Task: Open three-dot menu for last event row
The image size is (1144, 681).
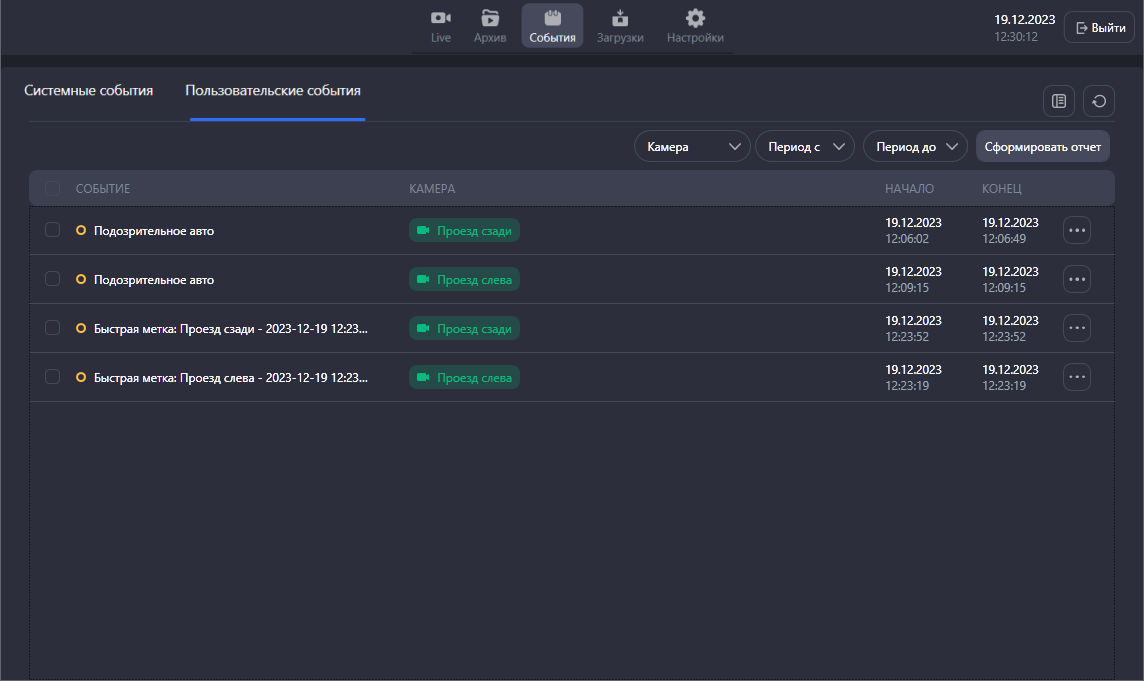Action: point(1076,377)
